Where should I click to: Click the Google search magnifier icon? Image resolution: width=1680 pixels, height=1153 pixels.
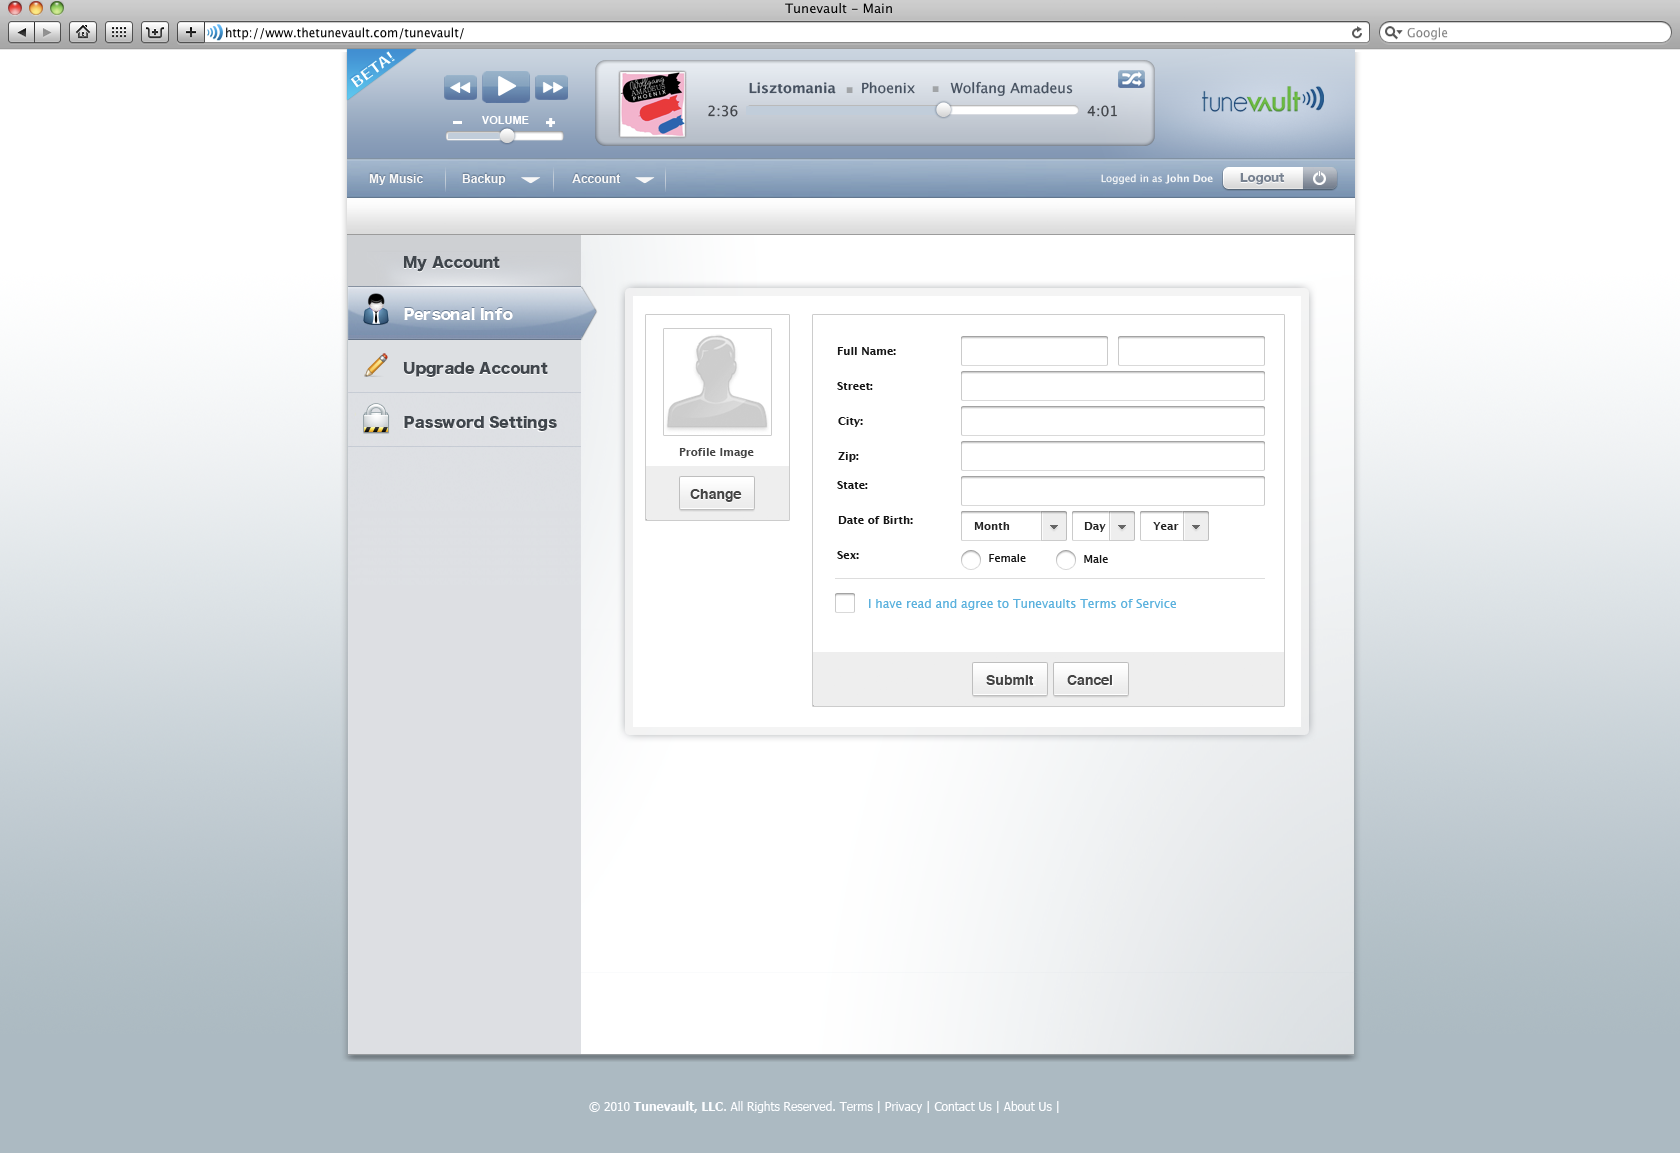tap(1392, 32)
